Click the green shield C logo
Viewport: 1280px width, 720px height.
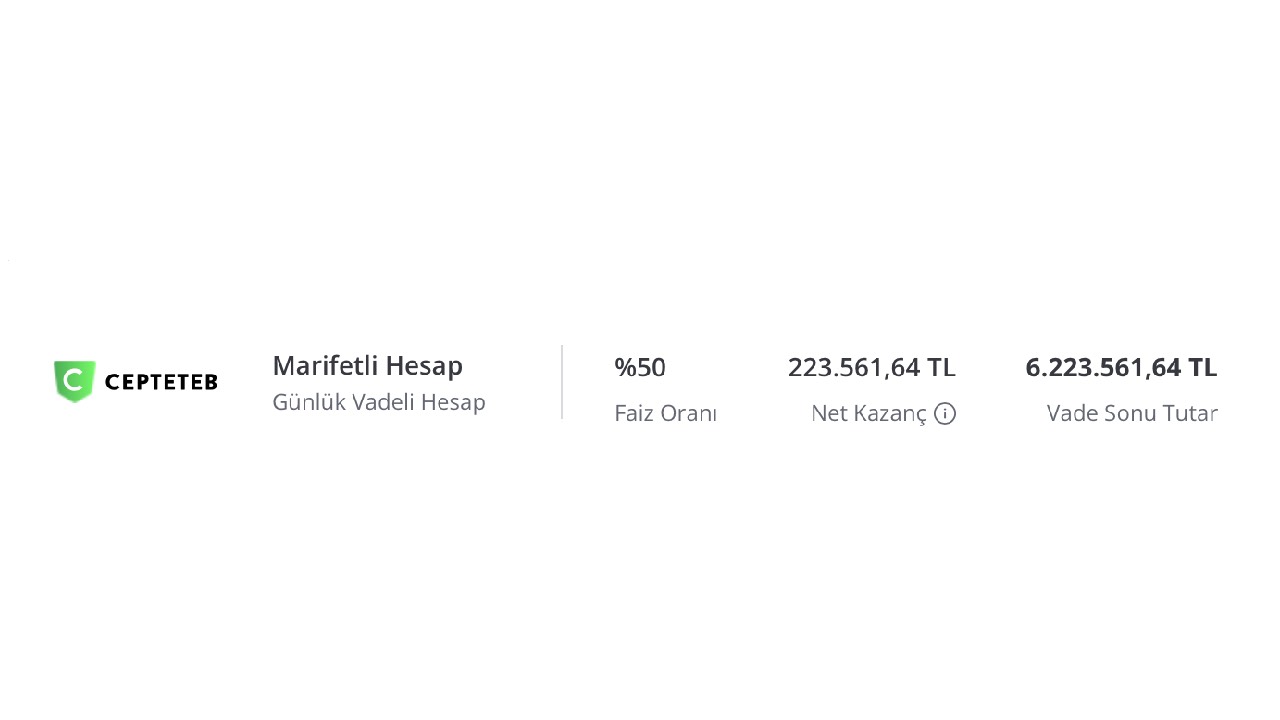[x=75, y=381]
